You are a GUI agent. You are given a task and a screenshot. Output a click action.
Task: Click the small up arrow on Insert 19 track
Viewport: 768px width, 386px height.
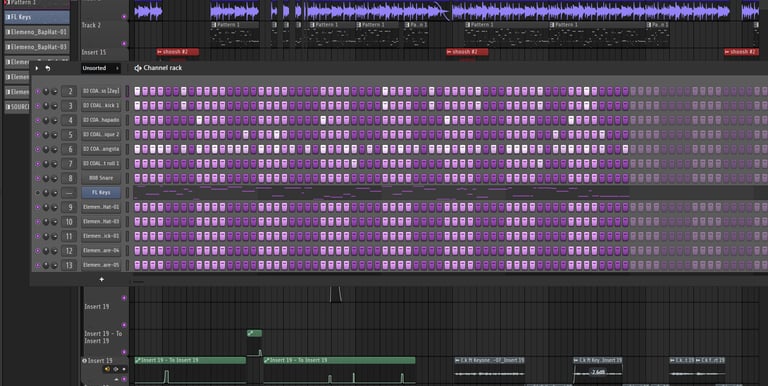point(117,379)
